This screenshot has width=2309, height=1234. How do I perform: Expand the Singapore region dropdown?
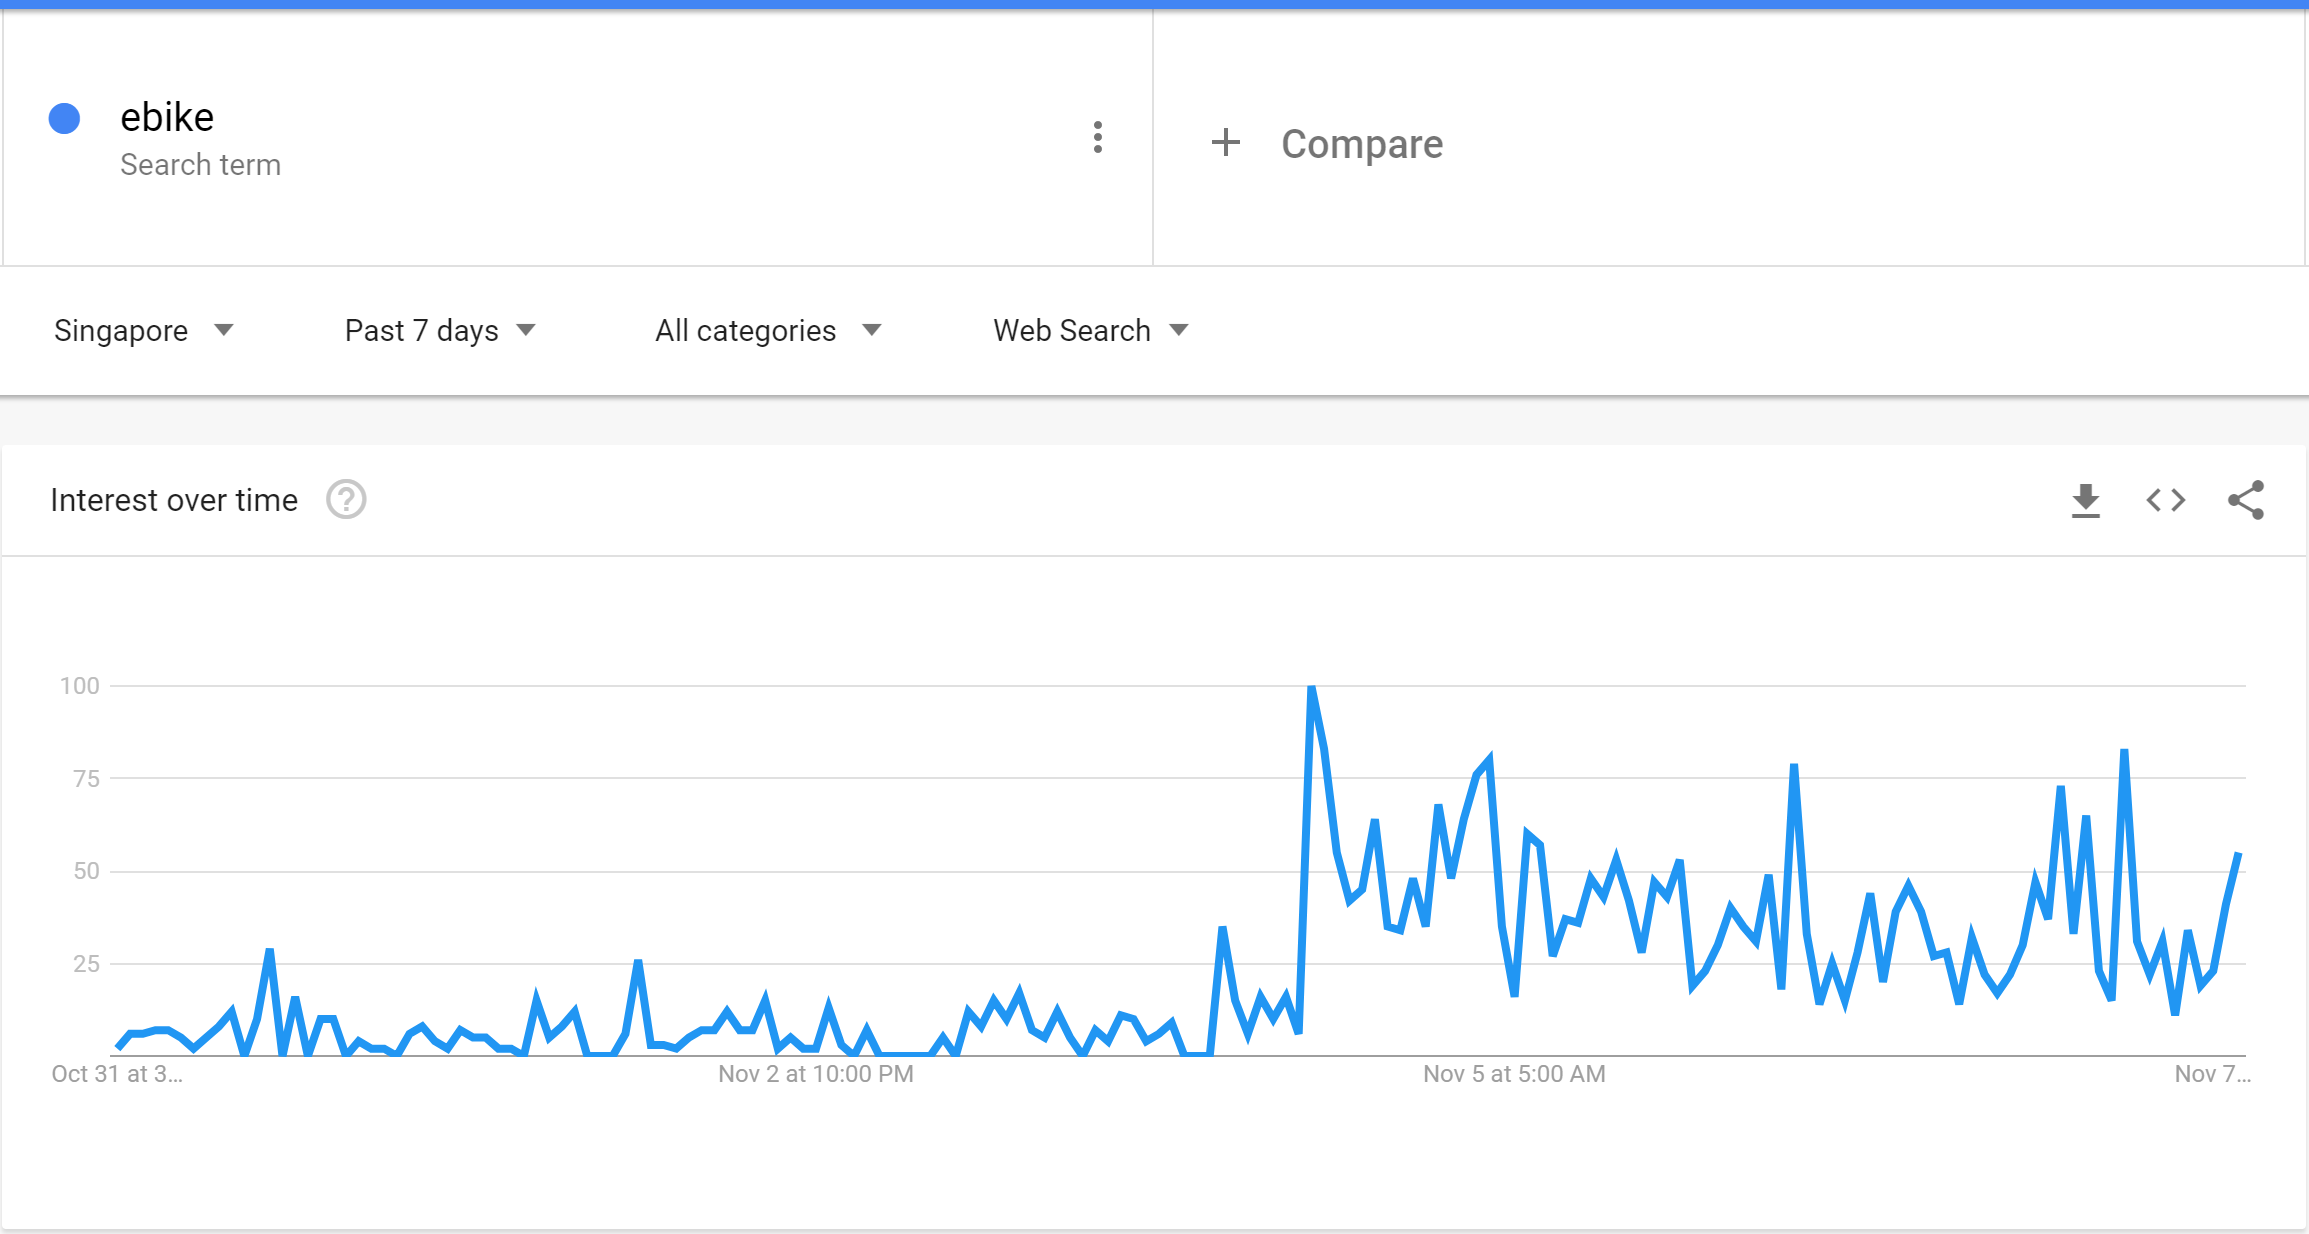point(143,331)
